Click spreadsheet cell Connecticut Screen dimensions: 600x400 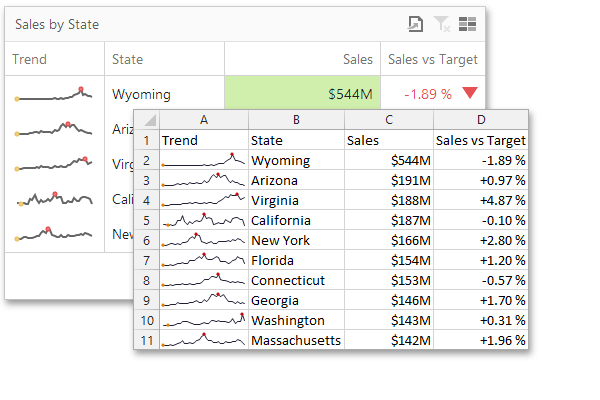coord(296,280)
